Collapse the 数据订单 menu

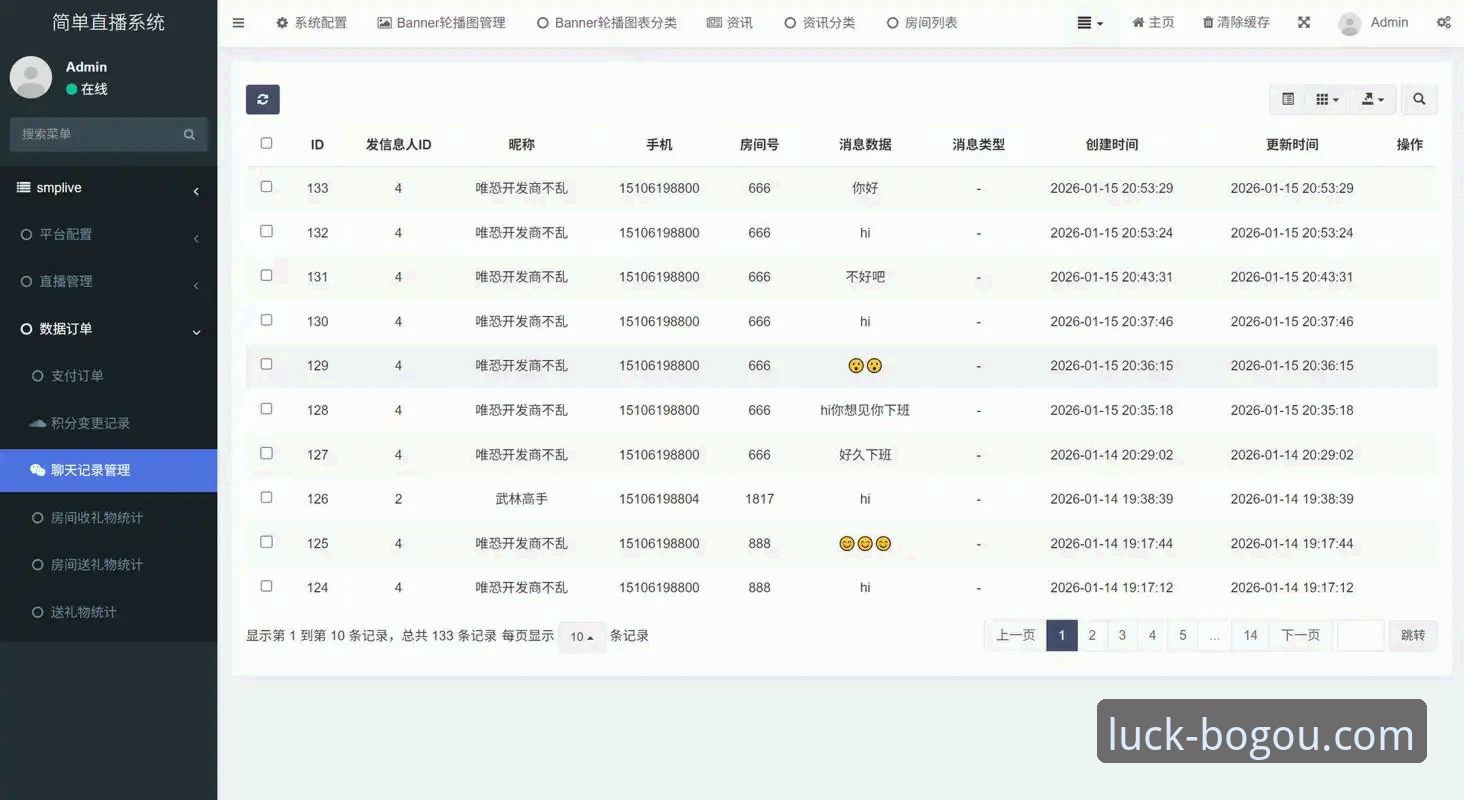(108, 329)
